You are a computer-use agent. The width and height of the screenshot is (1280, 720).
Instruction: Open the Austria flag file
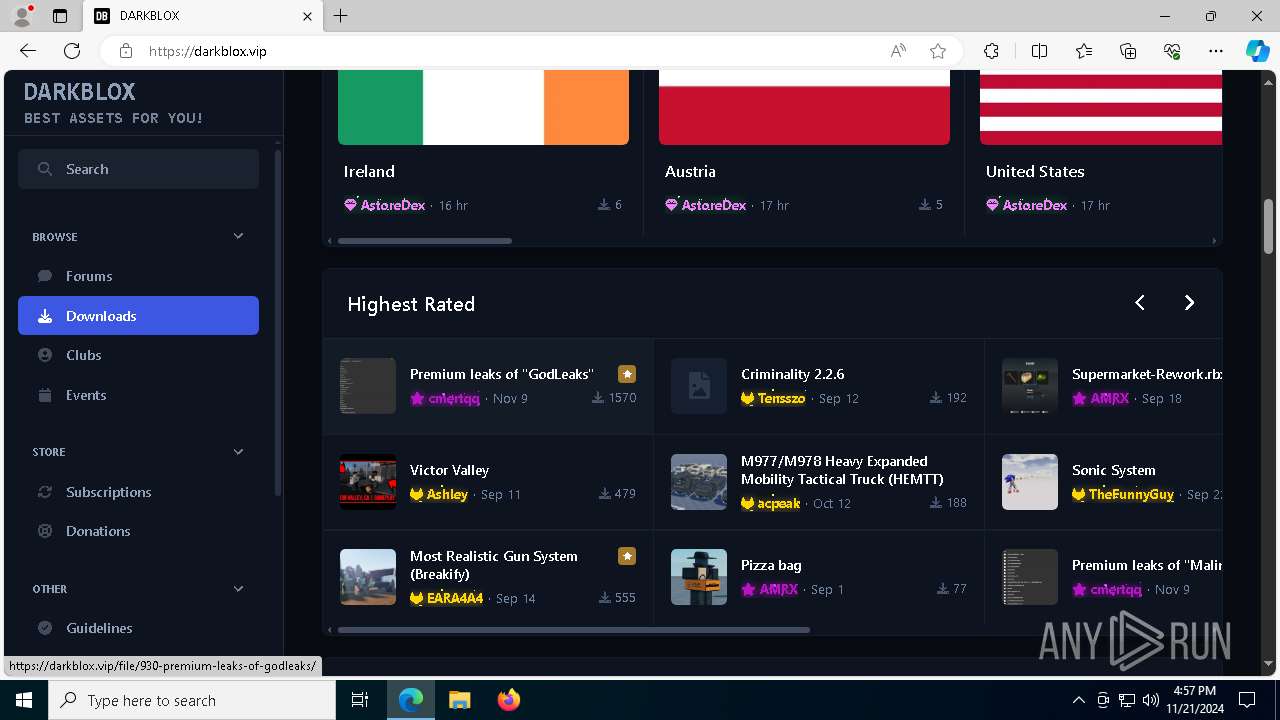pos(690,172)
